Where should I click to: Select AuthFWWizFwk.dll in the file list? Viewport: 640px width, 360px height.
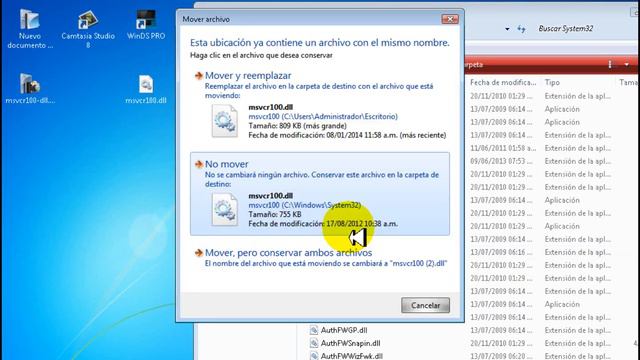351,356
